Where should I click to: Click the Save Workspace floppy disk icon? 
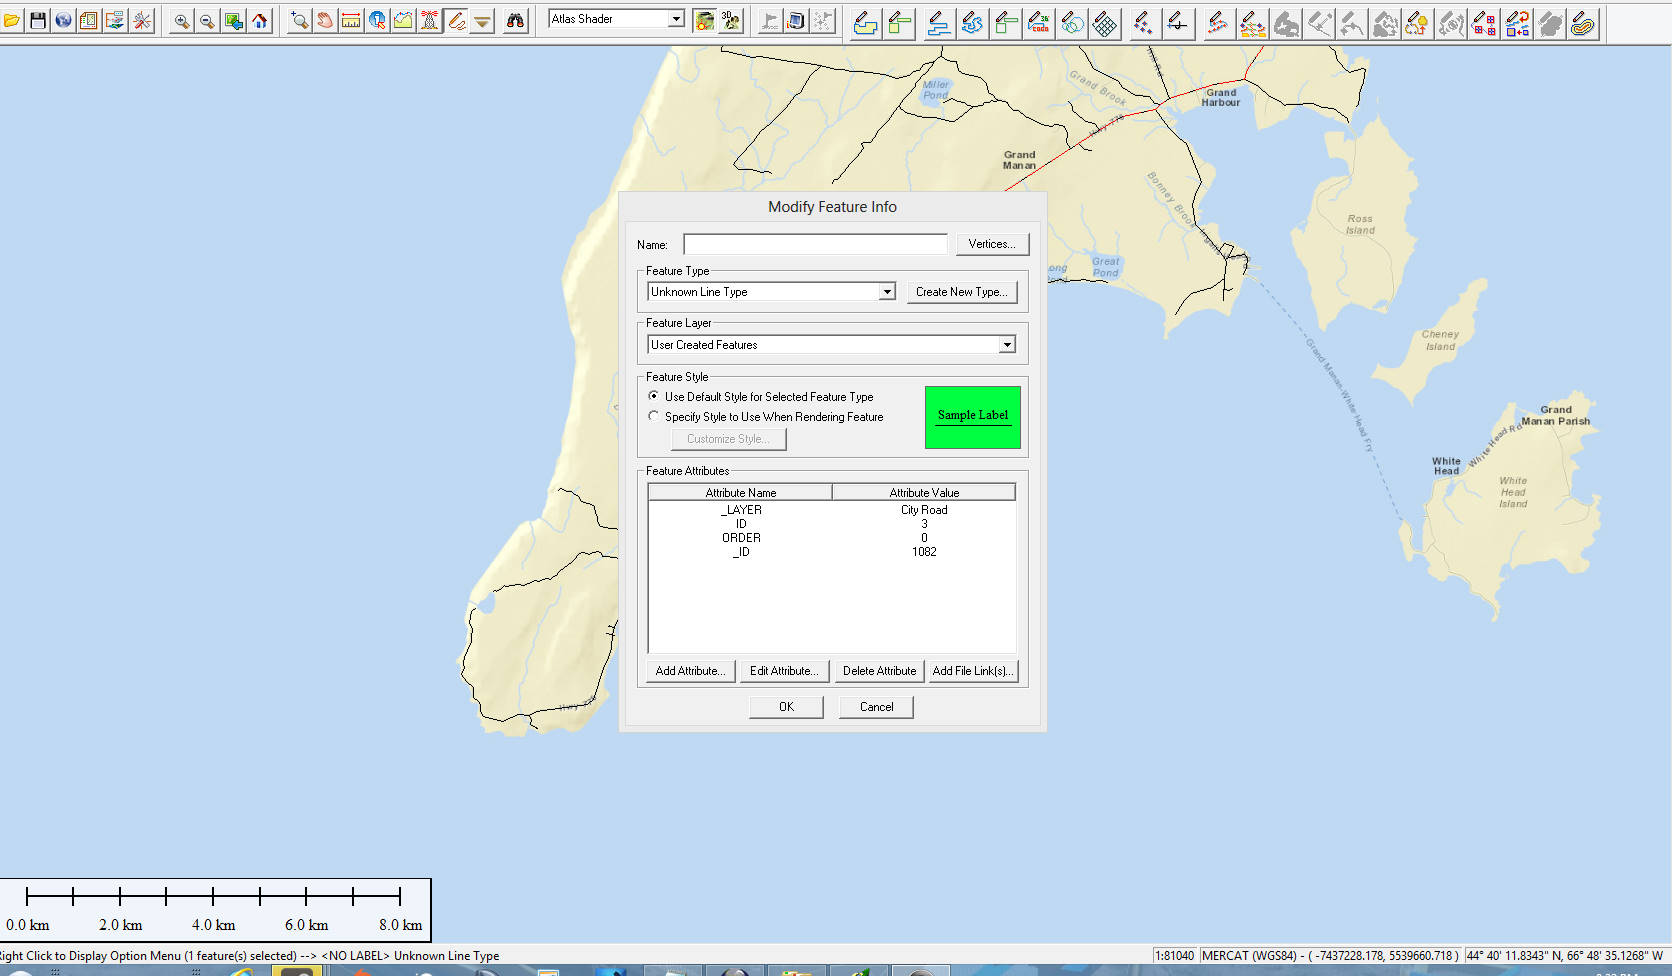pyautogui.click(x=38, y=21)
